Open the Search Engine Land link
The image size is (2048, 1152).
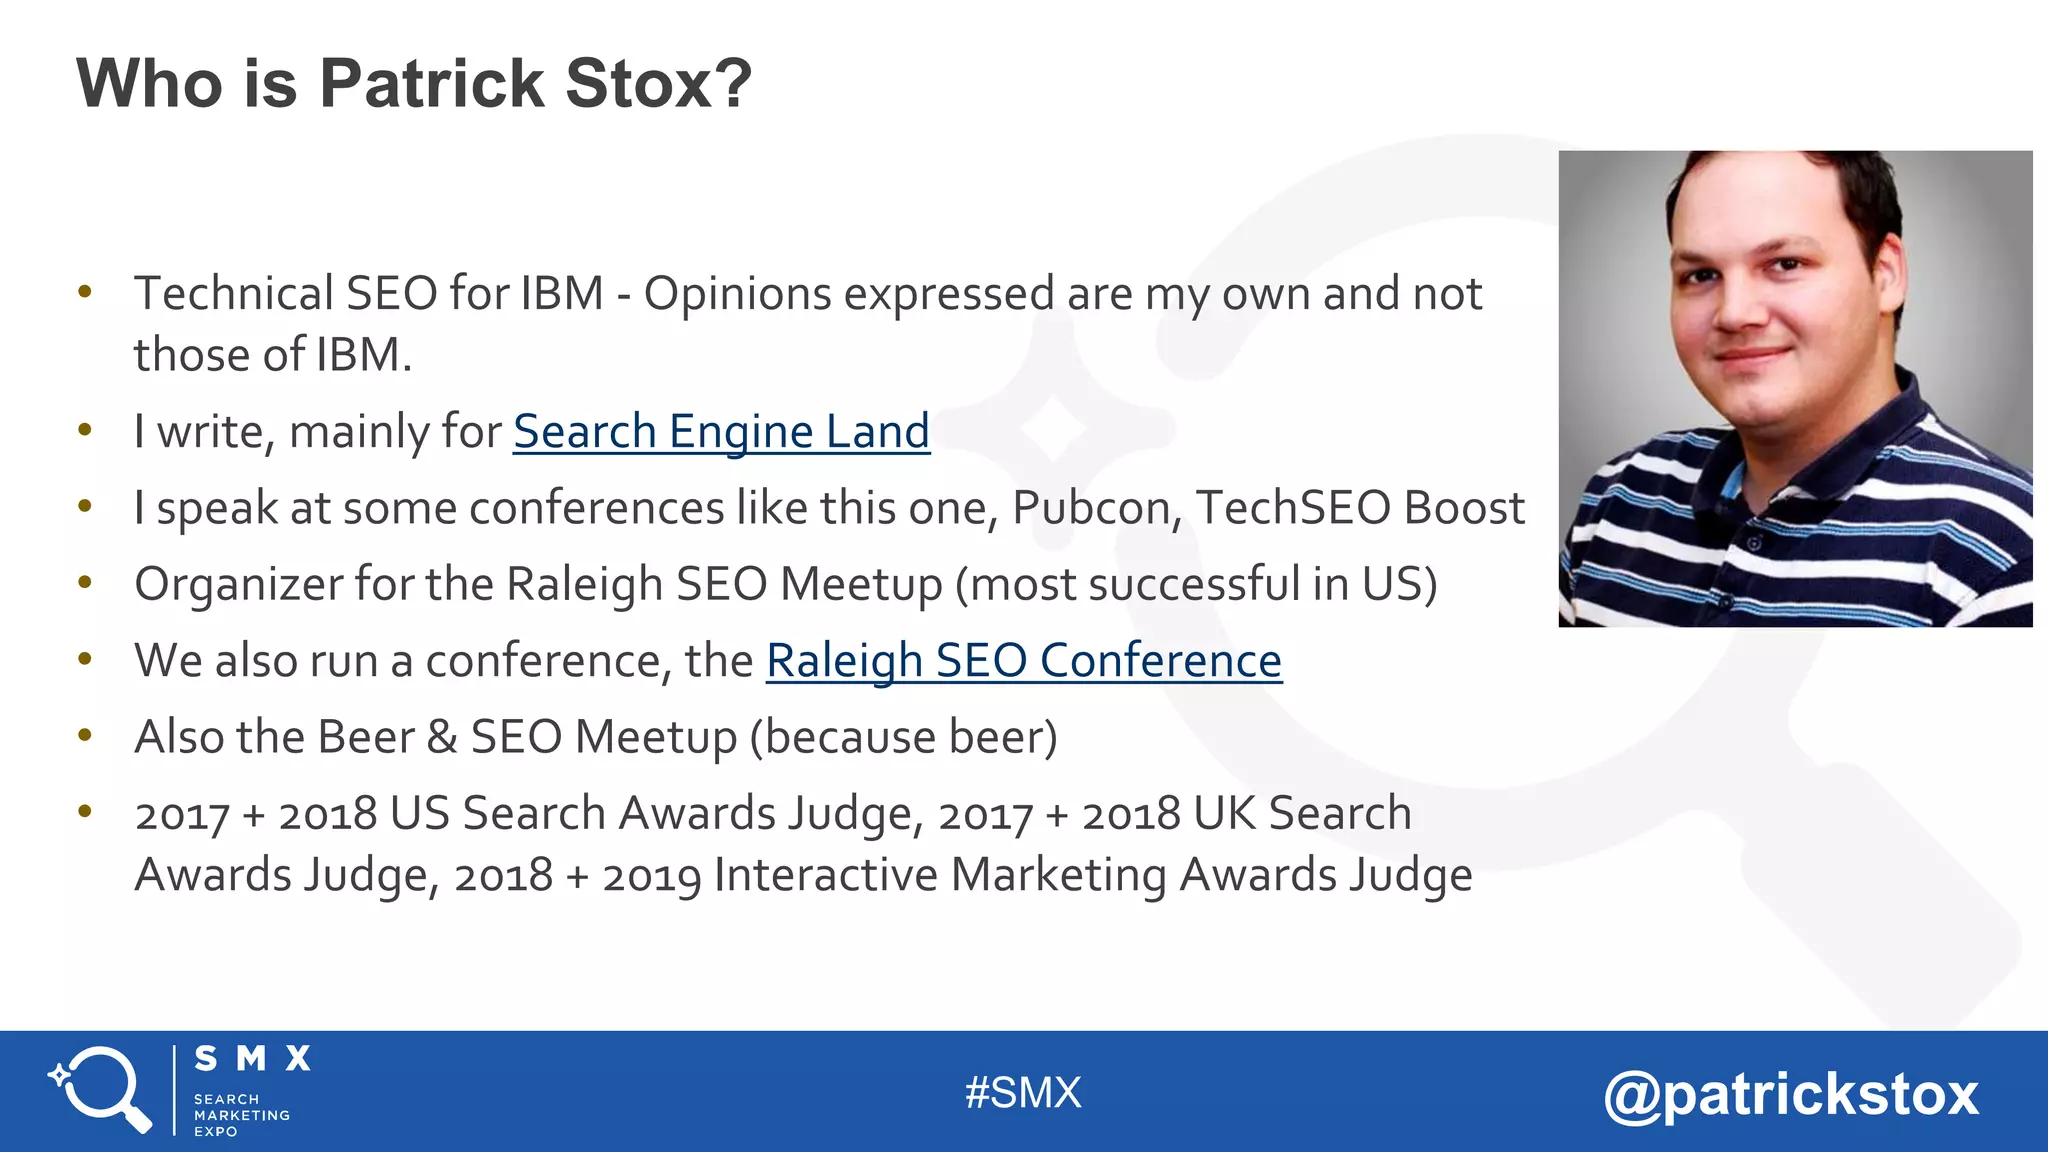[721, 432]
